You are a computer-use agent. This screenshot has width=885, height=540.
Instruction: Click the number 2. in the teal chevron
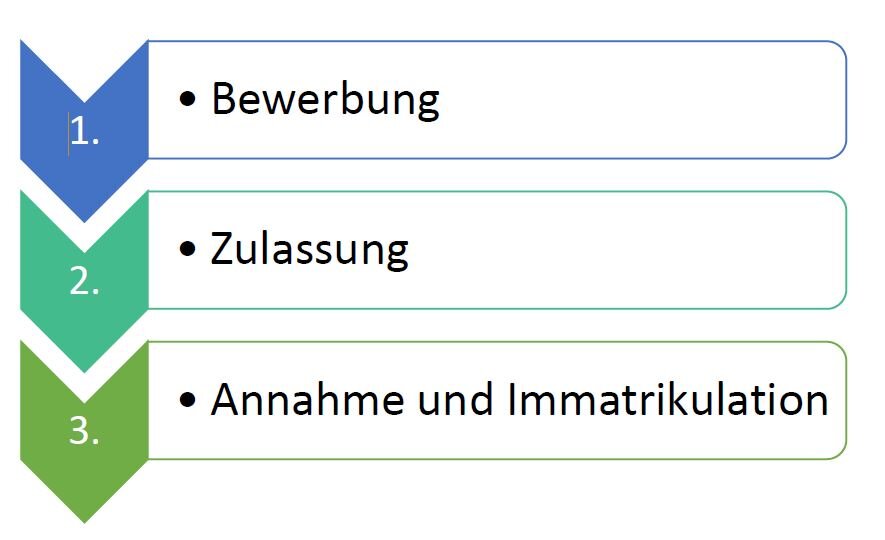(85, 283)
